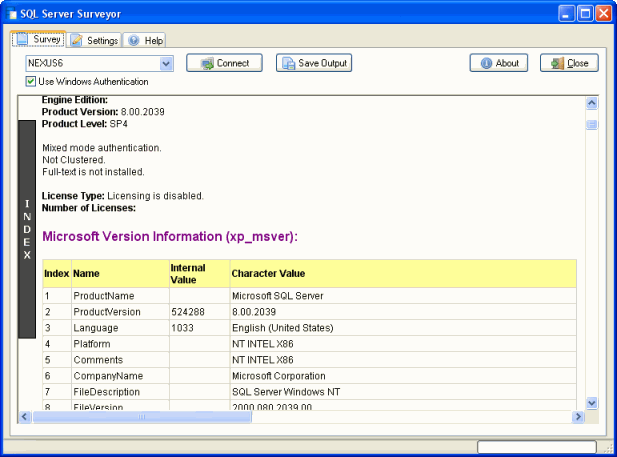Click the Platform row NT INTEL X86 value
617x457 pixels.
coord(403,344)
